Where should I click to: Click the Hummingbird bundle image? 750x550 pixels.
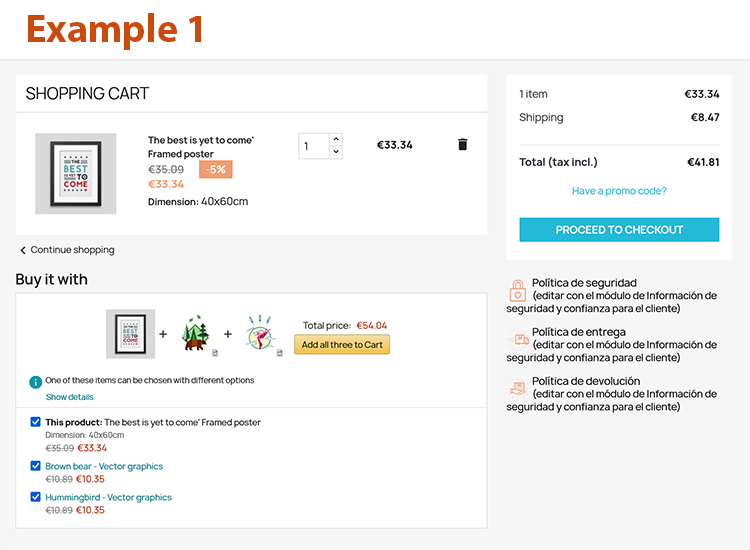260,334
